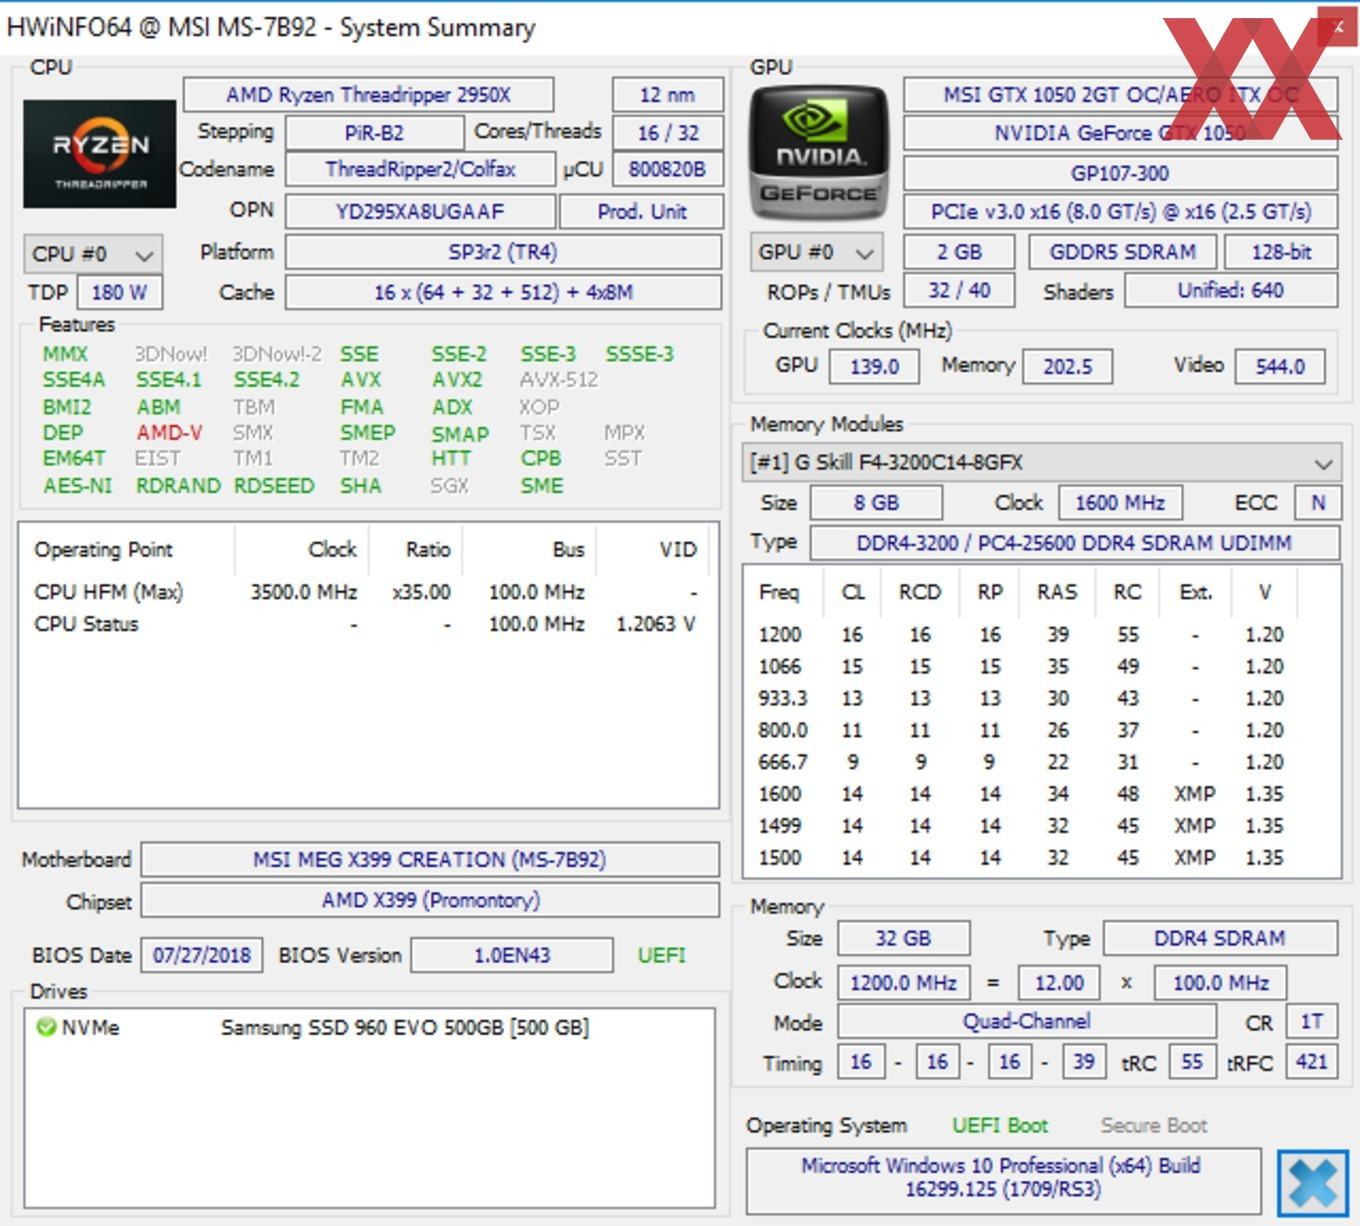Viewport: 1360px width, 1226px height.
Task: Click the DDR4 SDRAM memory type field
Action: [1220, 939]
